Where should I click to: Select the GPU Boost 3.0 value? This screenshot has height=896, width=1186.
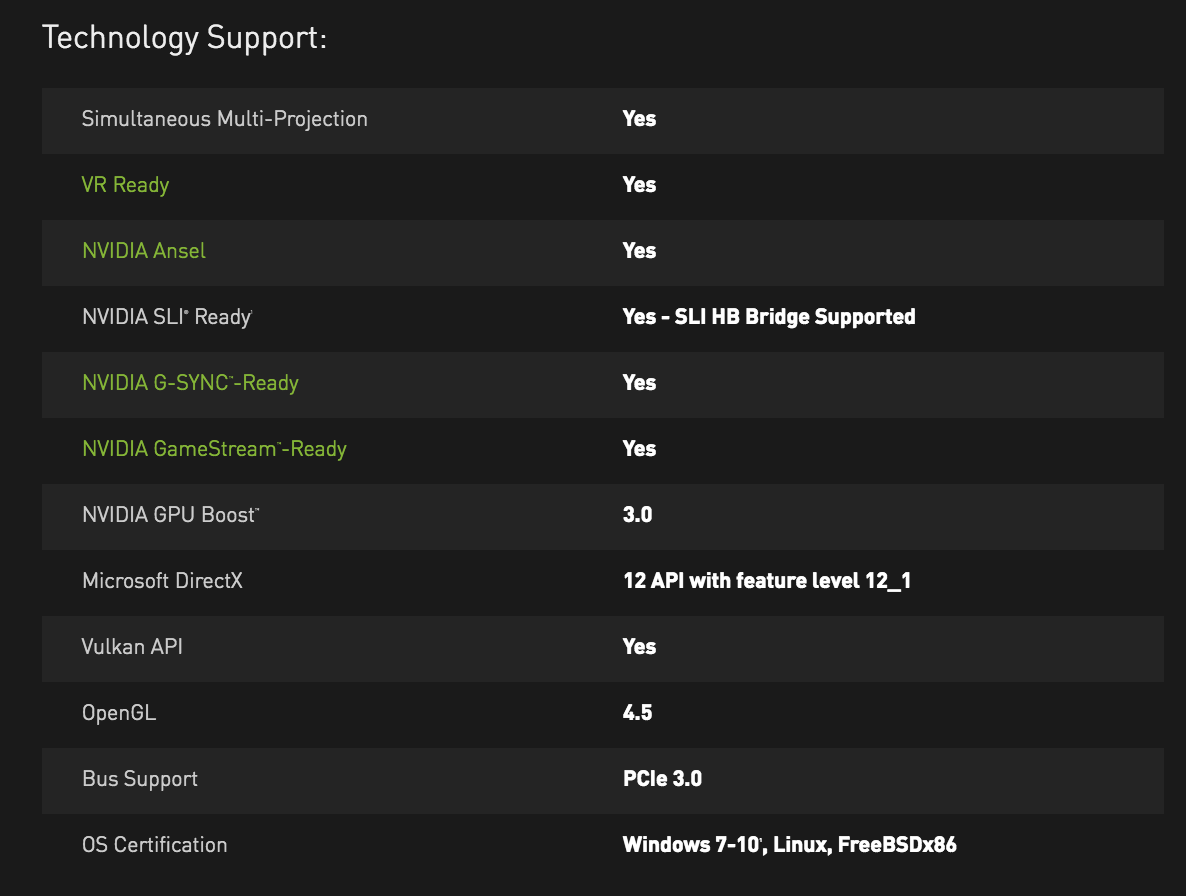click(x=637, y=515)
